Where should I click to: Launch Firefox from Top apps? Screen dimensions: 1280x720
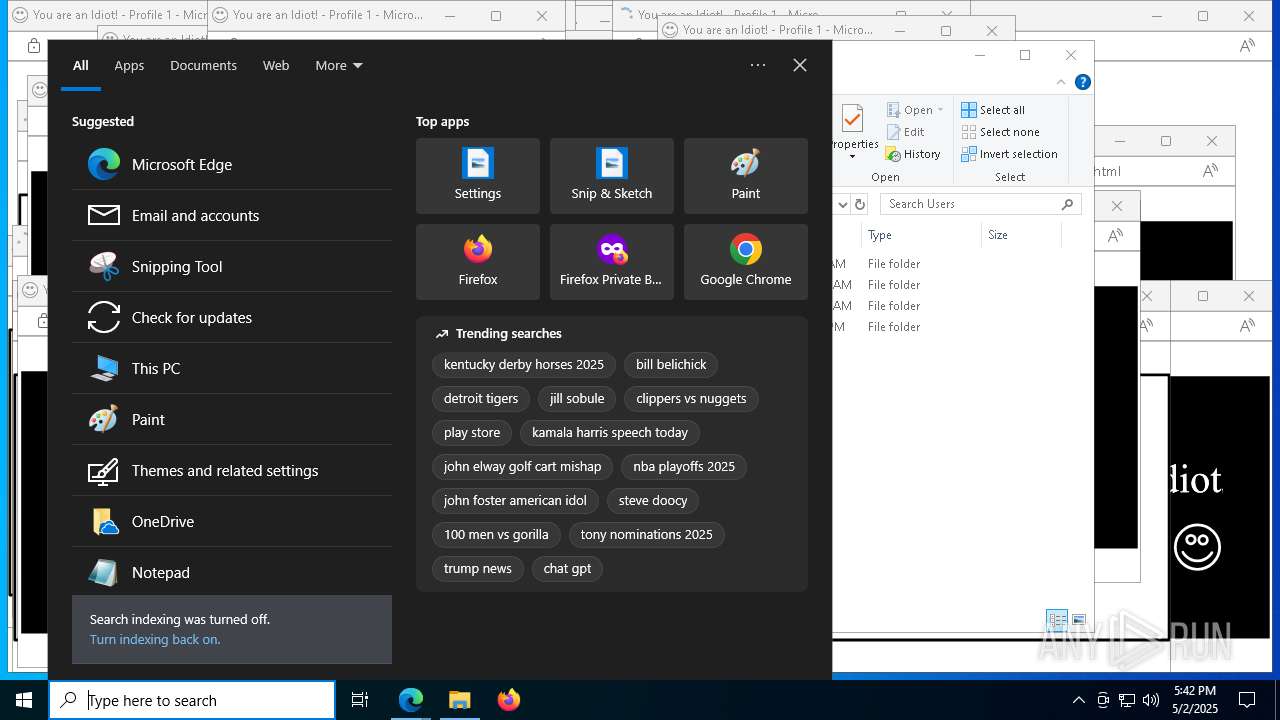[x=478, y=262]
